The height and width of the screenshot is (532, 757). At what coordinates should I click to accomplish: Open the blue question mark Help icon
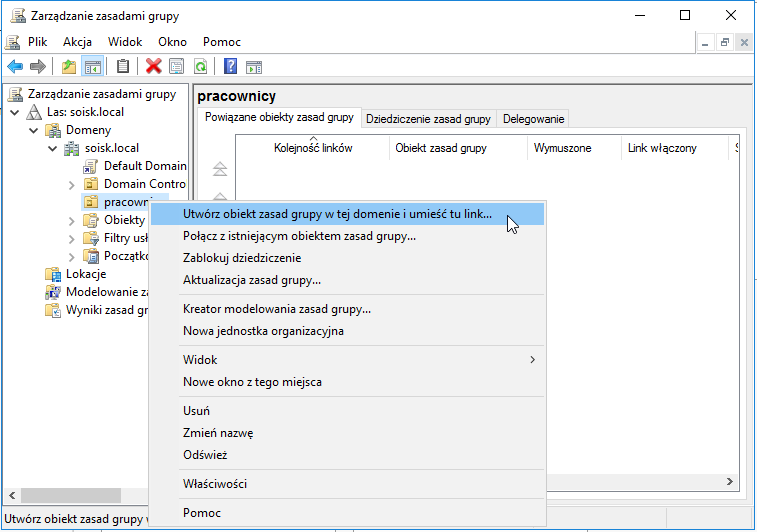tap(231, 66)
